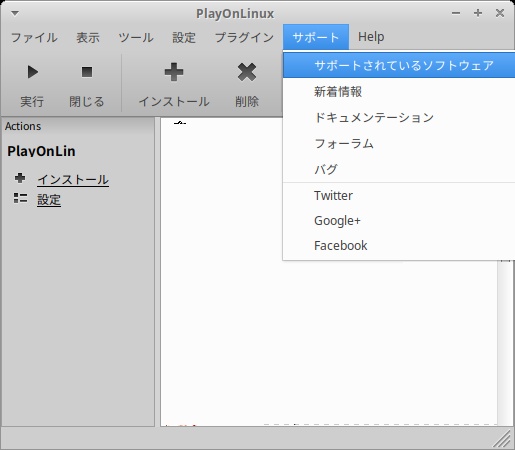Click the Run (実行) play icon
Viewport: 515px width, 450px height.
coord(32,72)
